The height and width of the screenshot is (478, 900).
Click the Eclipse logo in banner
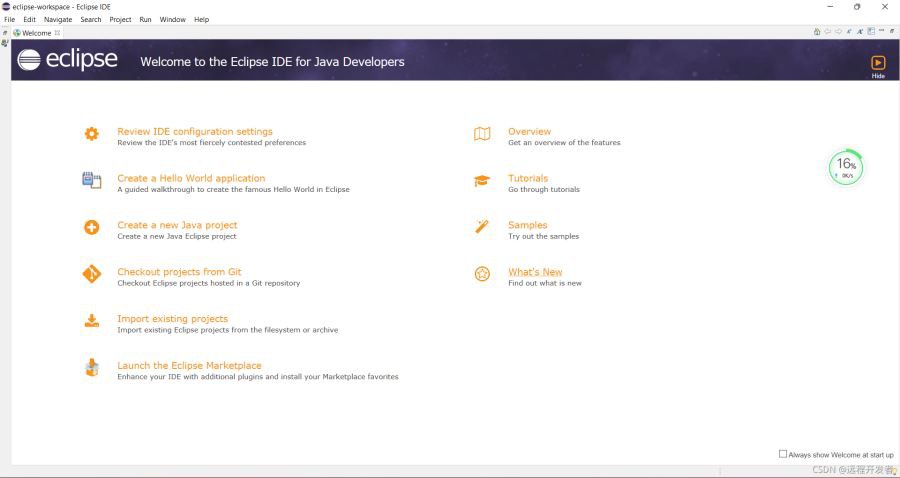(67, 60)
